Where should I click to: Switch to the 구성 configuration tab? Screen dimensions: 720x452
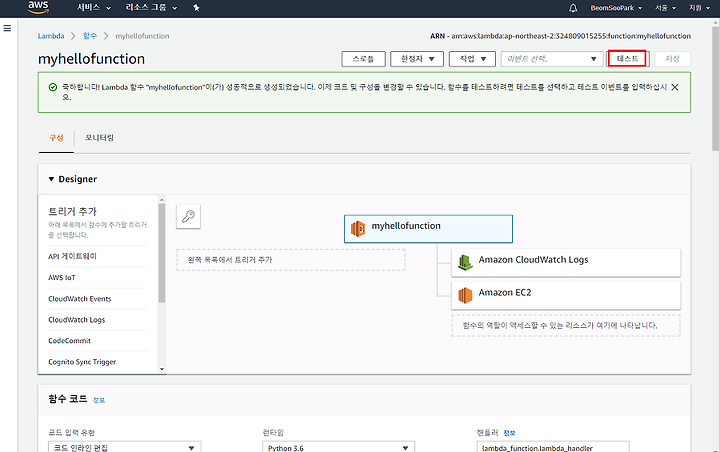[56, 138]
